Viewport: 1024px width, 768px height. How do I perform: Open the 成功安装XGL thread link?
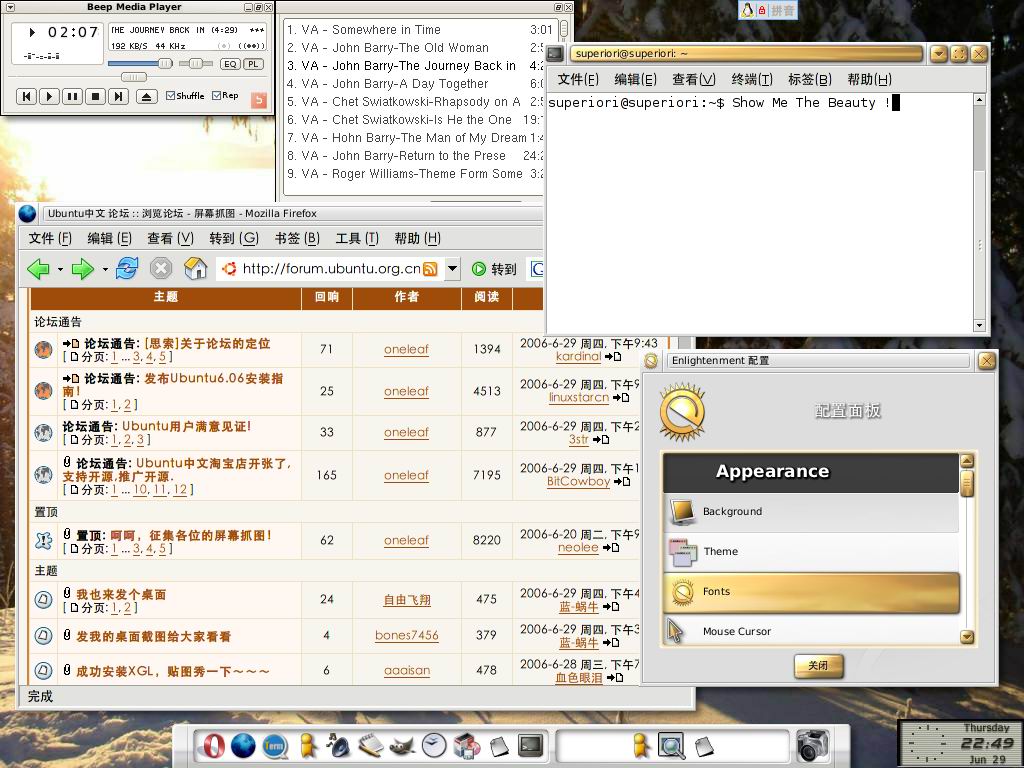(x=173, y=671)
